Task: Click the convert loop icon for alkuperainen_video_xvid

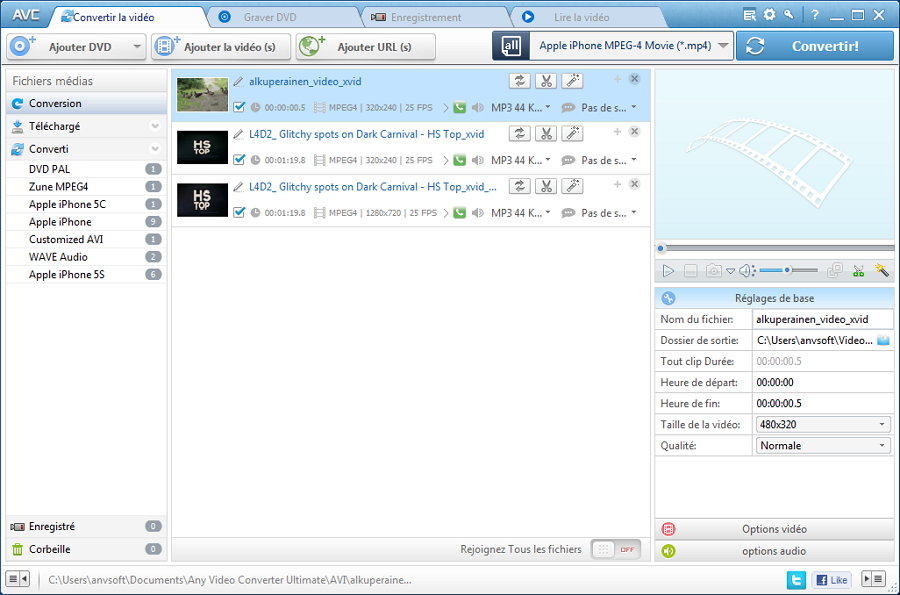Action: [x=519, y=81]
